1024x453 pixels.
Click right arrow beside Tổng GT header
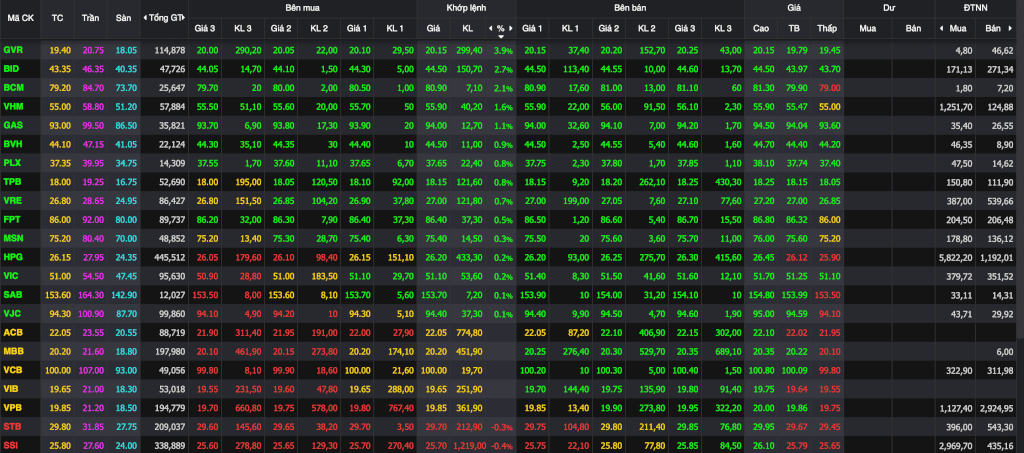(184, 18)
